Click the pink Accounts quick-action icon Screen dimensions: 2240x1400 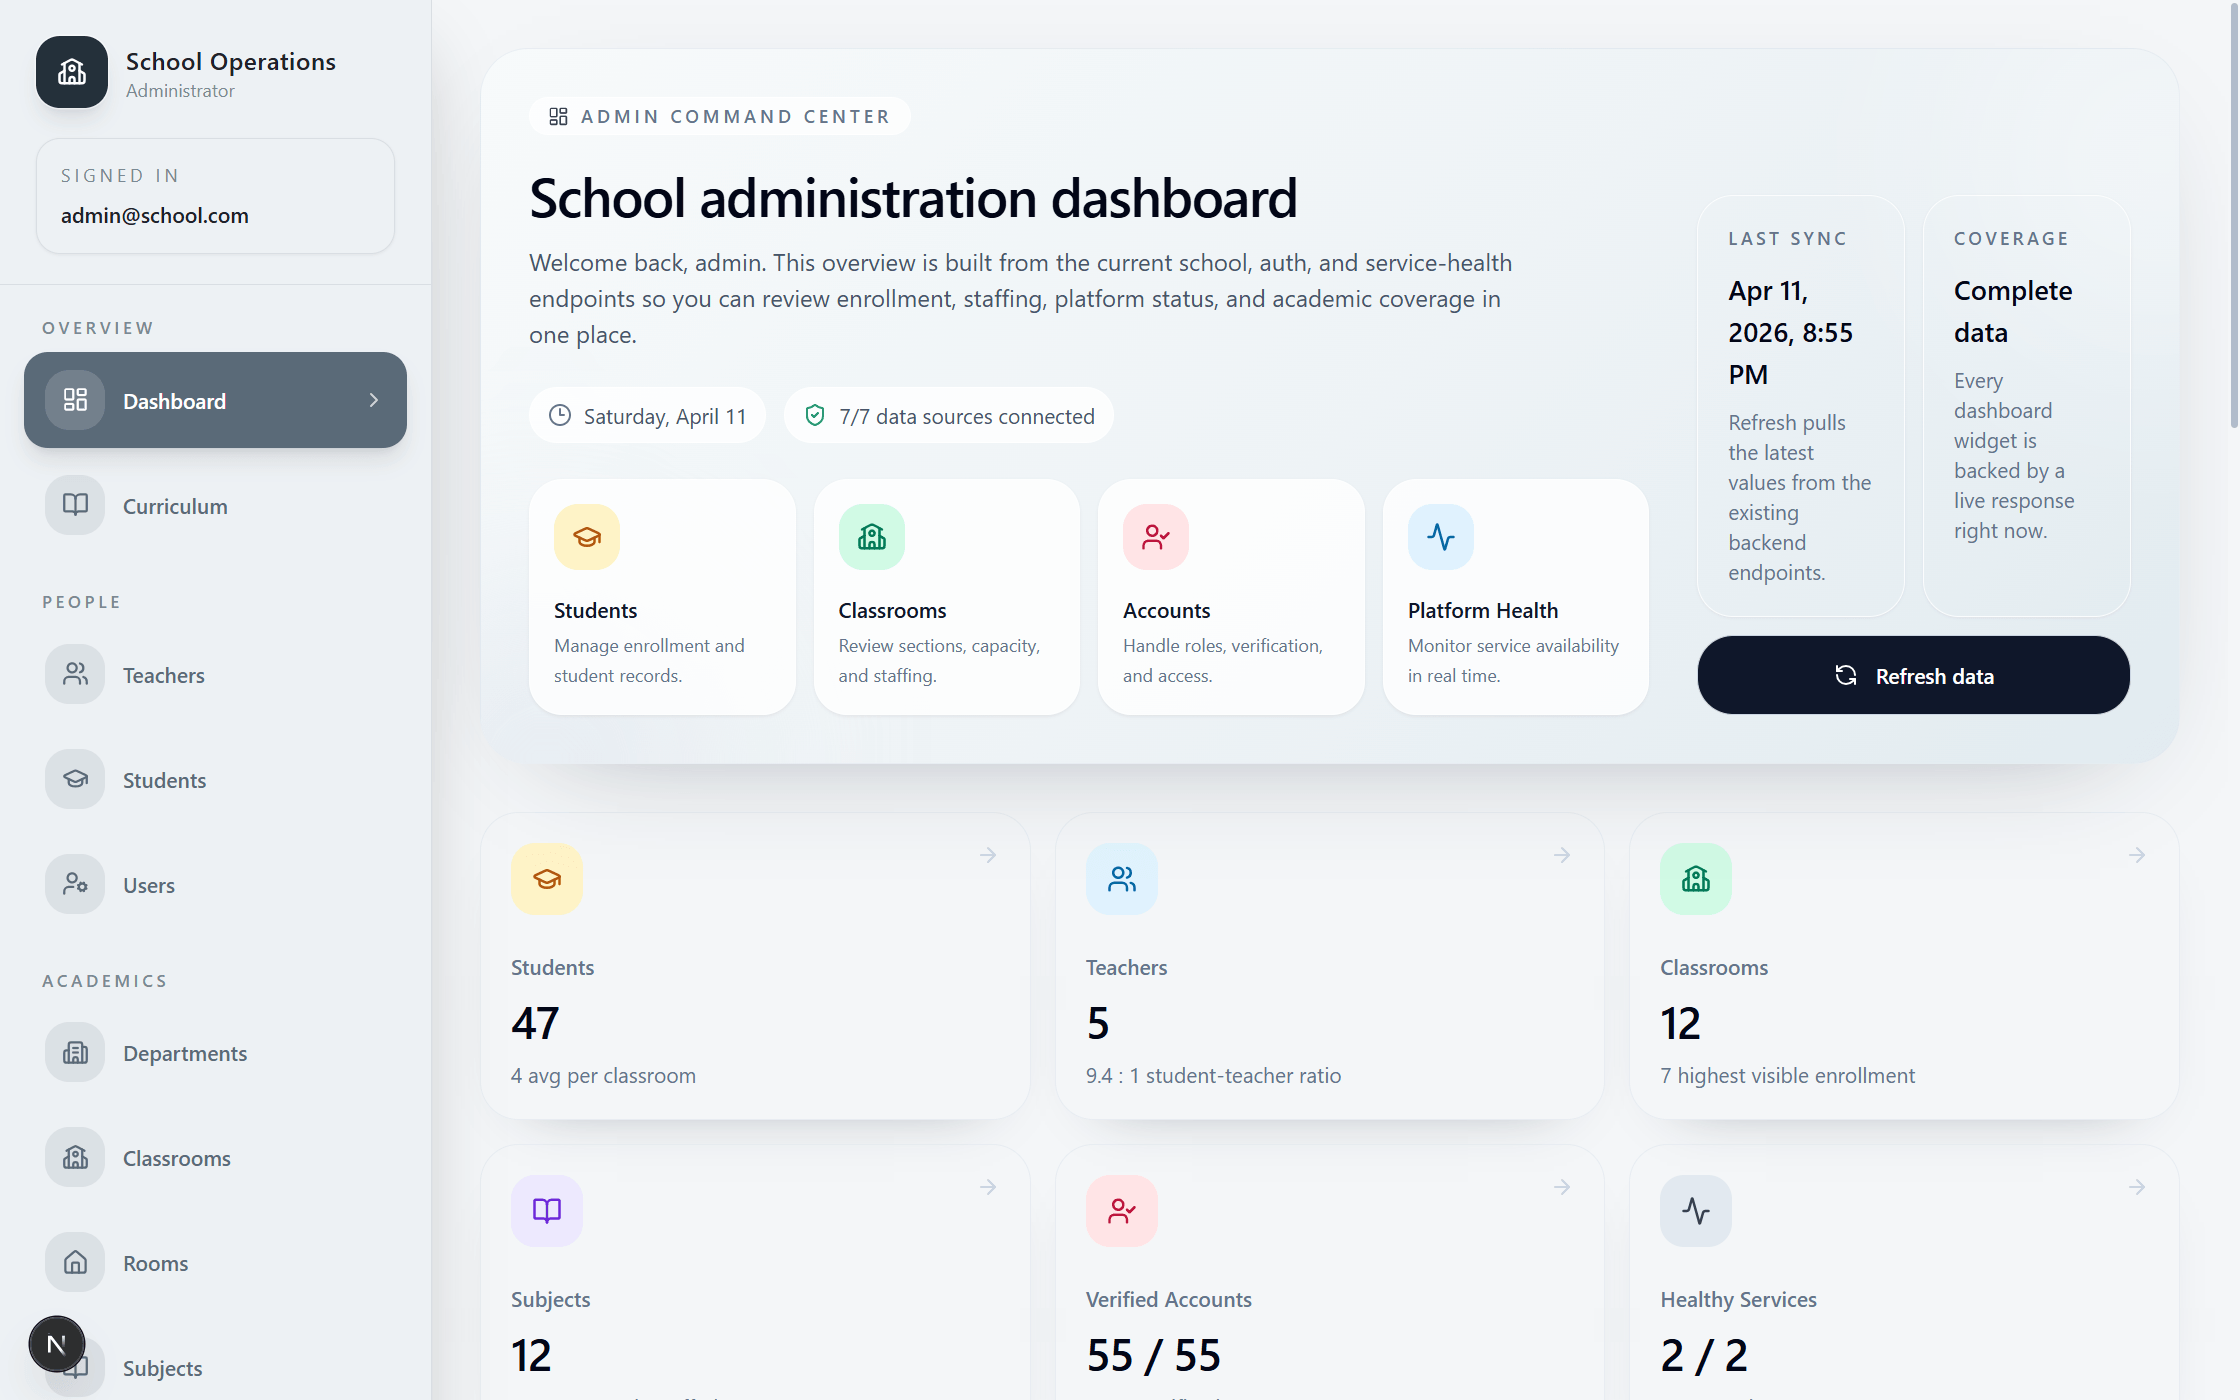[1156, 537]
